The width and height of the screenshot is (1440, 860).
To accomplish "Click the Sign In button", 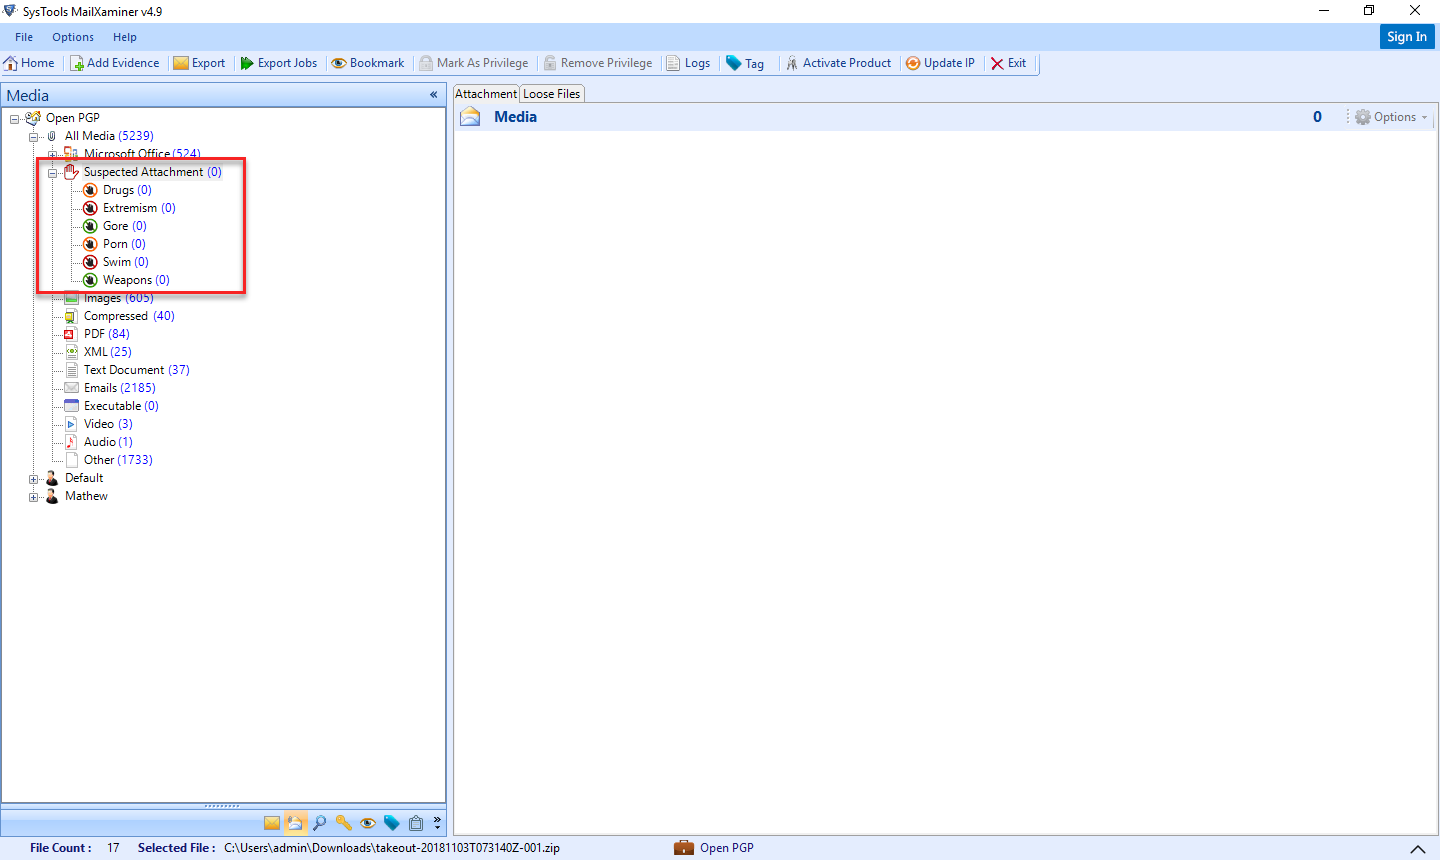I will click(1407, 36).
